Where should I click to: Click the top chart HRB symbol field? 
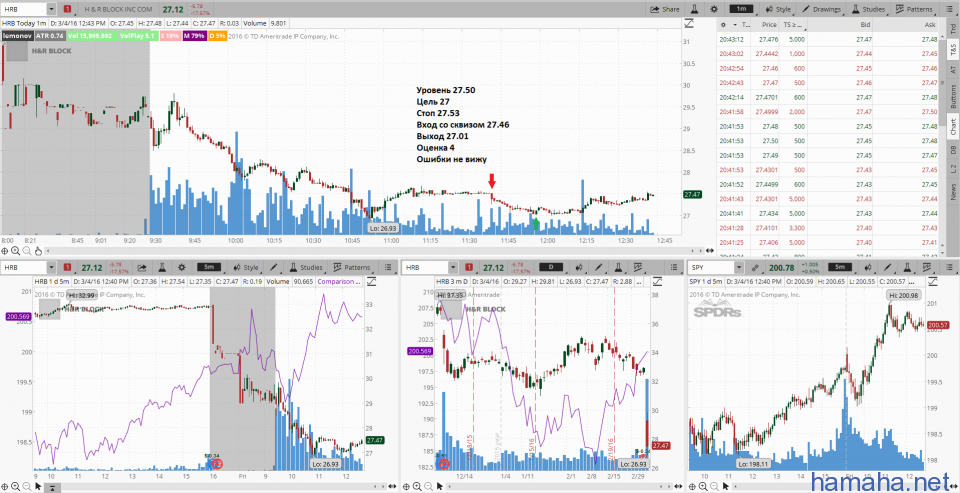23,9
